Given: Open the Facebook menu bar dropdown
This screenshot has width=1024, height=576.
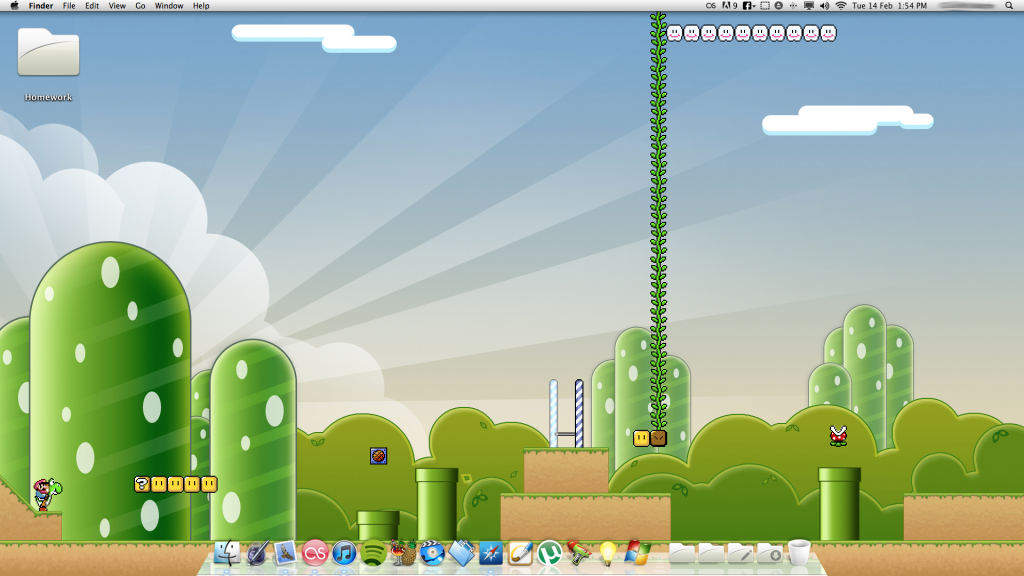Looking at the screenshot, I should [748, 6].
